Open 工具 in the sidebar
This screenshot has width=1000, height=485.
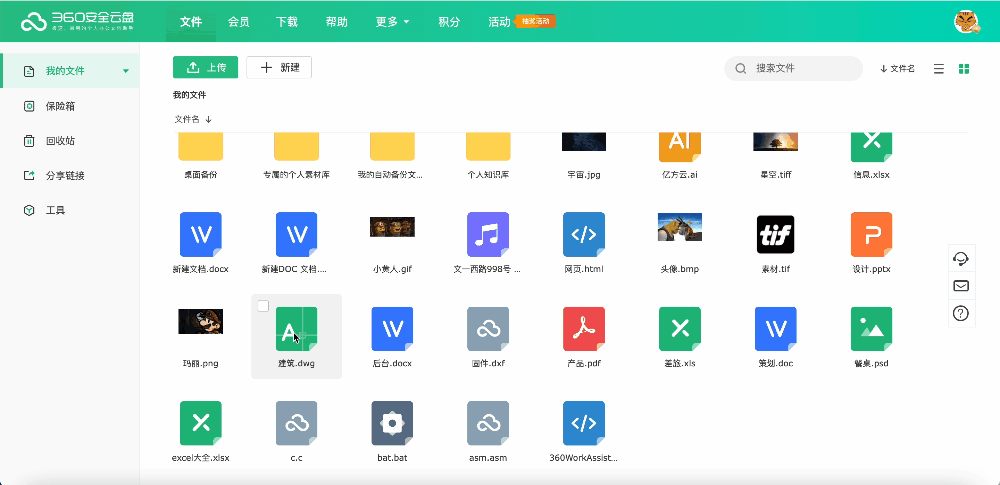point(55,210)
